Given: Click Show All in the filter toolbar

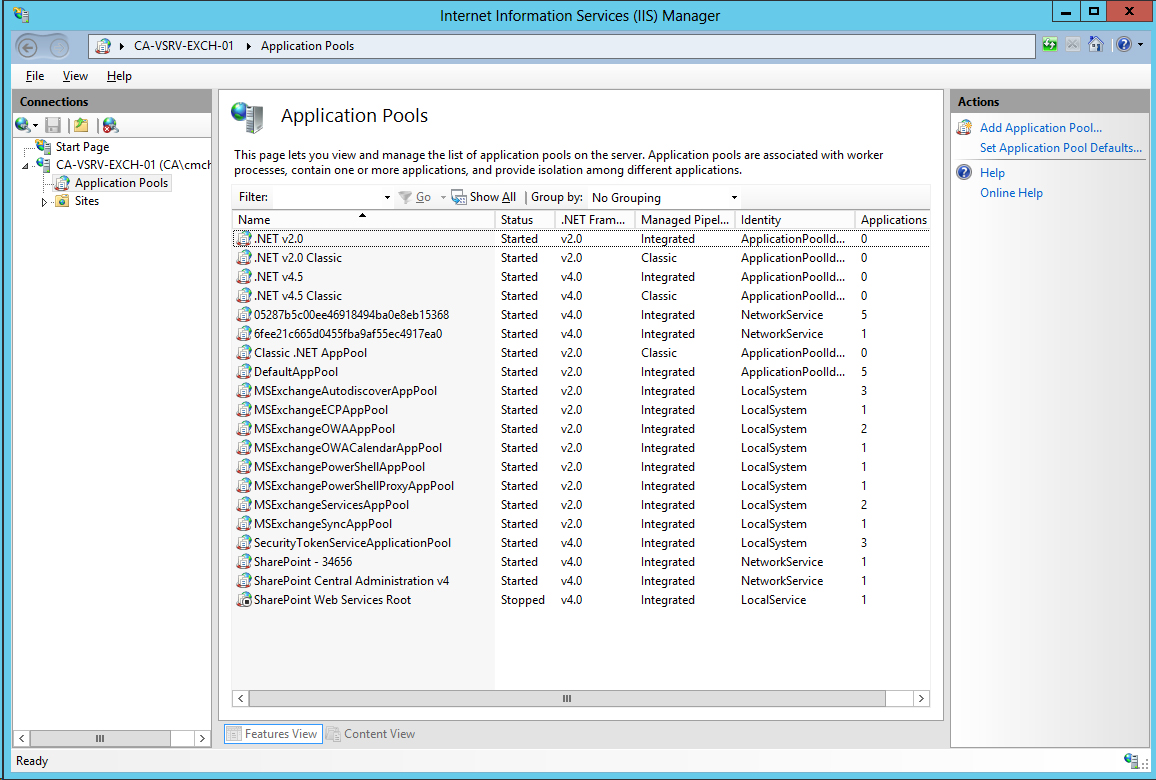Looking at the screenshot, I should coord(484,197).
